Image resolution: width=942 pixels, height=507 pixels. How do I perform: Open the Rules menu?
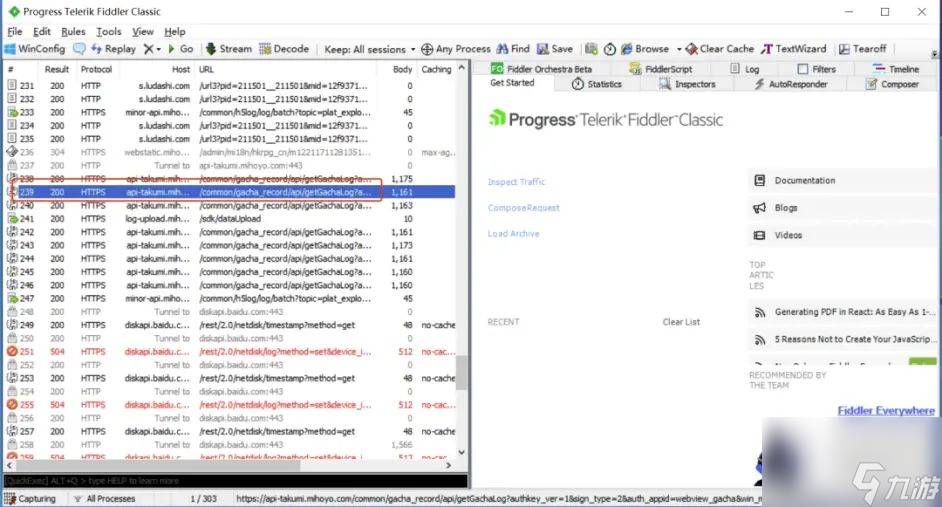(73, 32)
